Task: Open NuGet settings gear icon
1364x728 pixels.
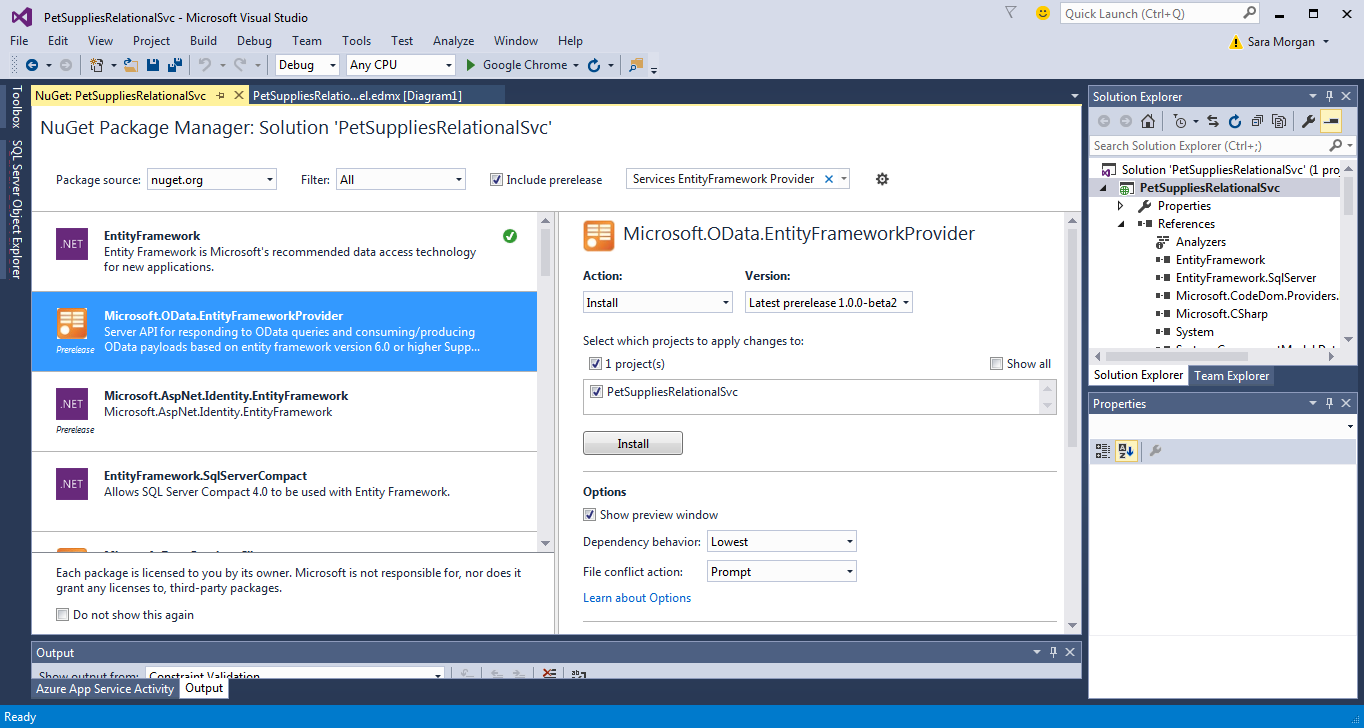Action: pyautogui.click(x=882, y=179)
